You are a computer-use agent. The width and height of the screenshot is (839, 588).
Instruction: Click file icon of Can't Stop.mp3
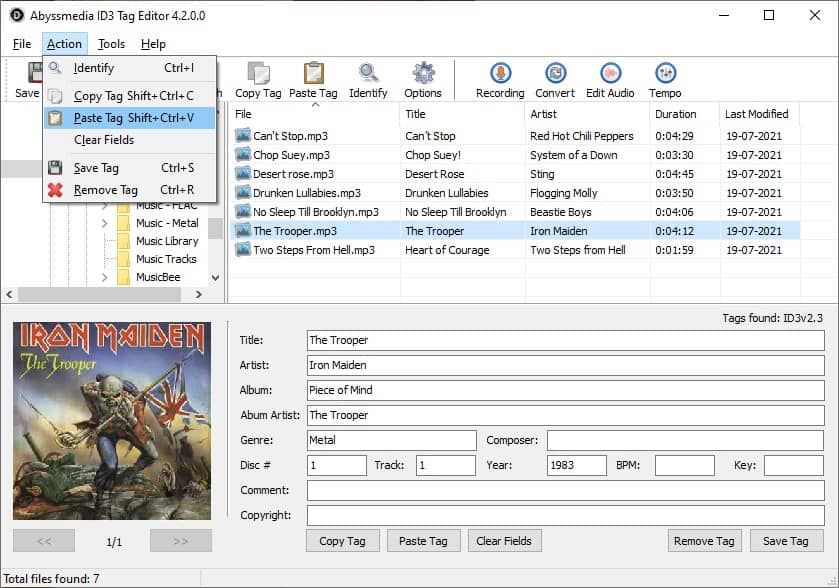coord(243,135)
